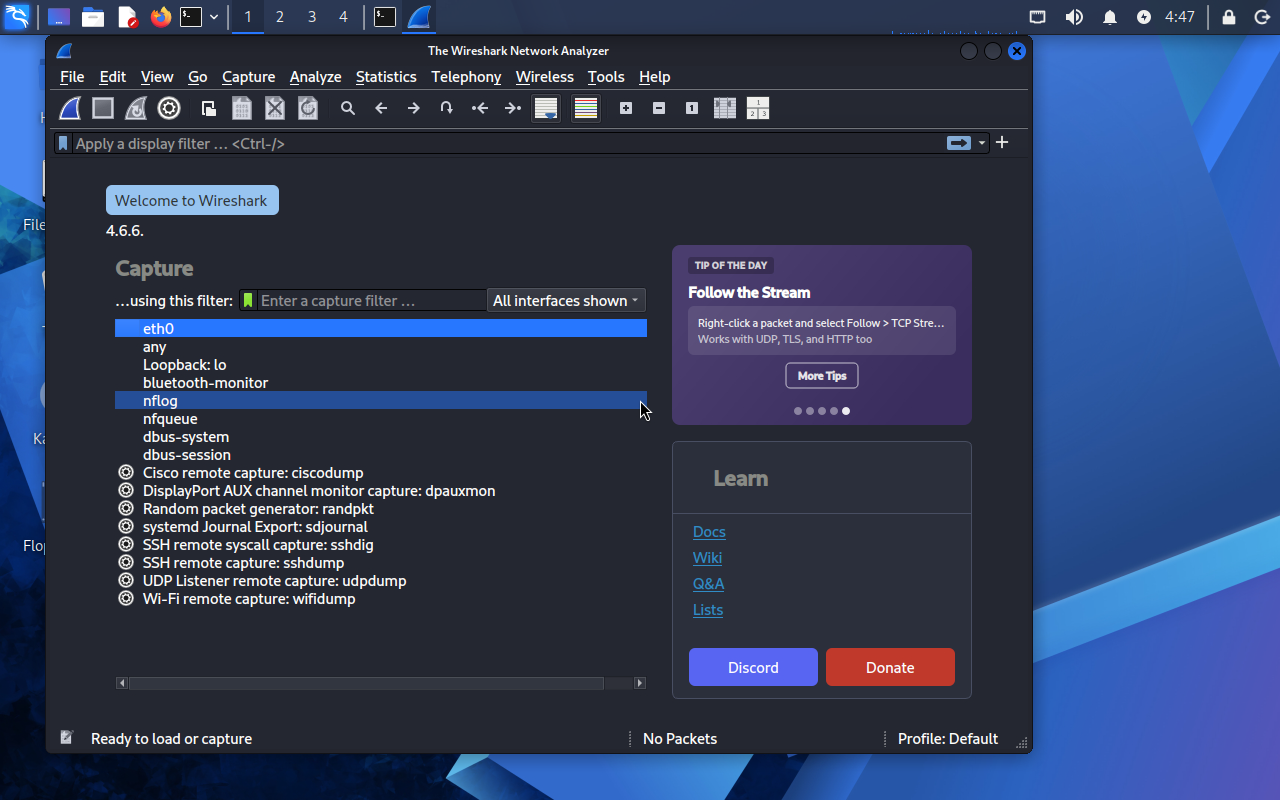
Task: Zoom out the main window text
Action: click(x=659, y=108)
